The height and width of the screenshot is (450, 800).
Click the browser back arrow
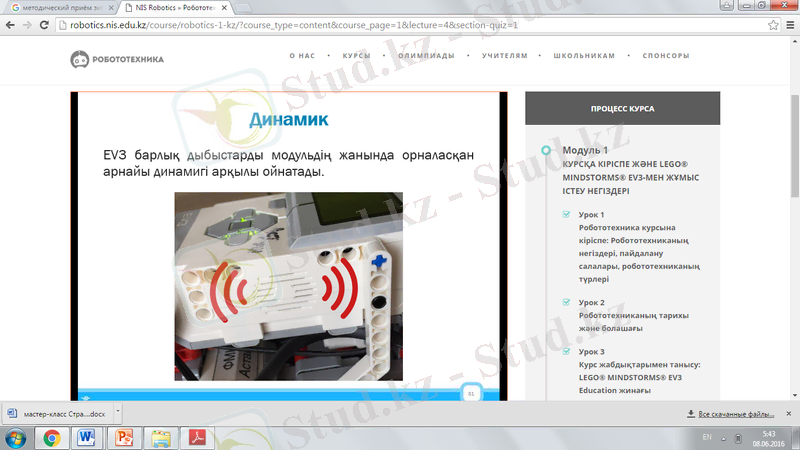(12, 24)
